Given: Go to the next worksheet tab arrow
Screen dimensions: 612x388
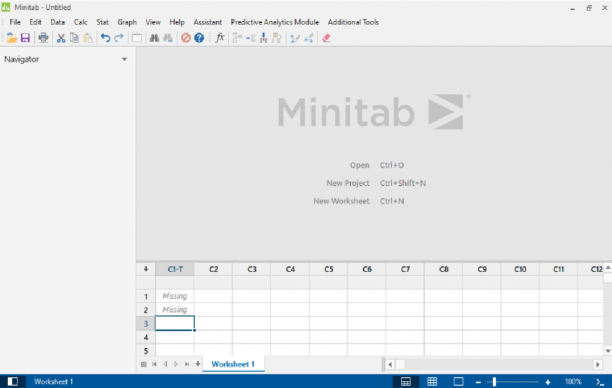Looking at the screenshot, I should point(176,364).
